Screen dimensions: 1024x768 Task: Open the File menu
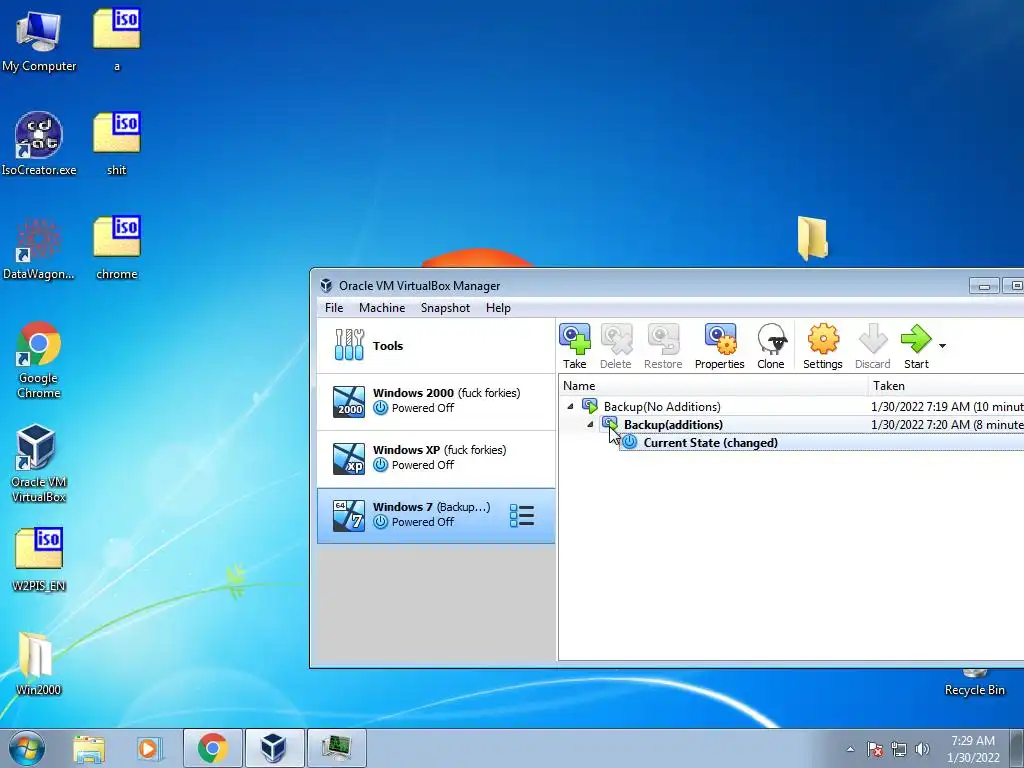pyautogui.click(x=334, y=308)
